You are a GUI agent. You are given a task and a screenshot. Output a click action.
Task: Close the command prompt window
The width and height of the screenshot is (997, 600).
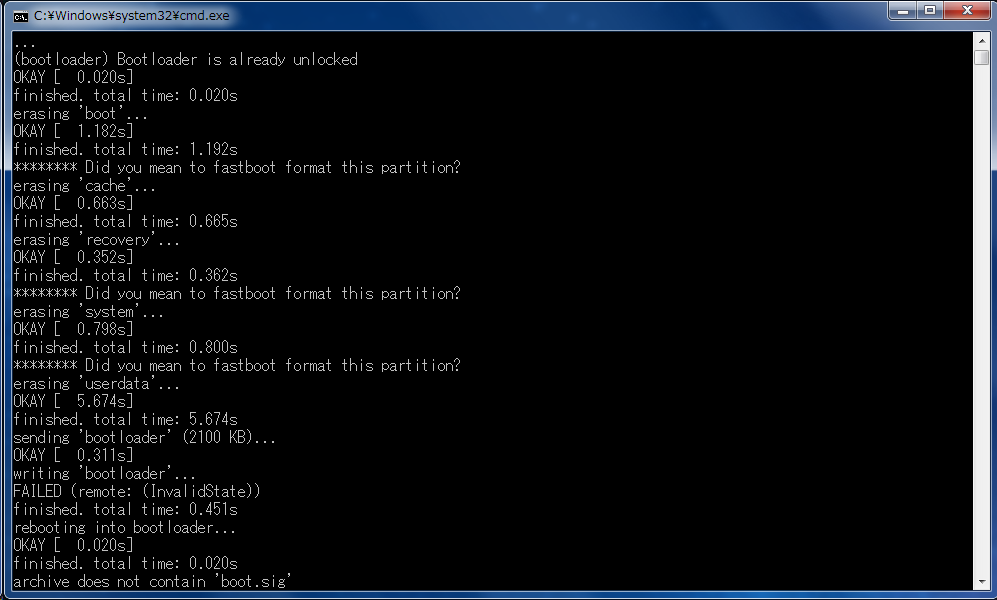[968, 10]
